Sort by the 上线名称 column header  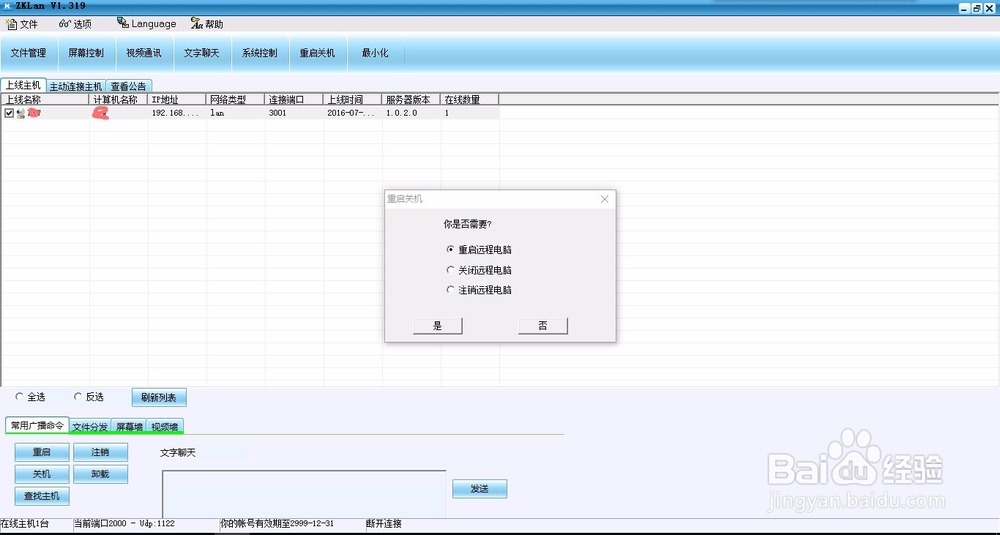point(45,100)
